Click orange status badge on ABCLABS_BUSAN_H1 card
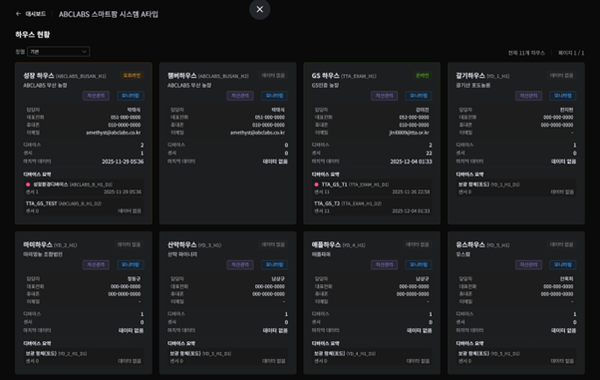The height and width of the screenshot is (380, 600). [x=132, y=75]
